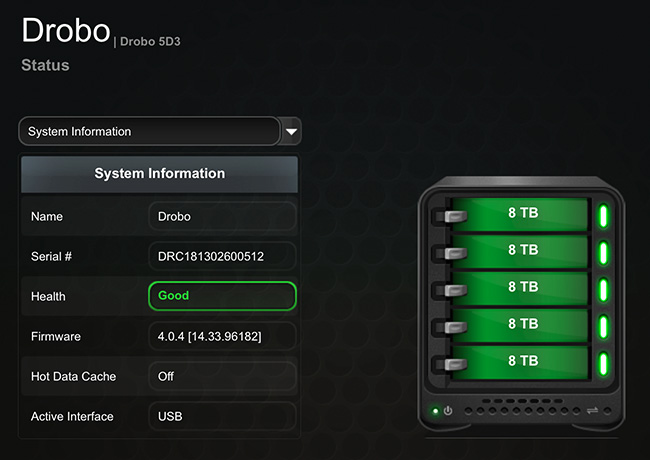650x460 pixels.
Task: Click the Serial # row label
Action: point(51,257)
